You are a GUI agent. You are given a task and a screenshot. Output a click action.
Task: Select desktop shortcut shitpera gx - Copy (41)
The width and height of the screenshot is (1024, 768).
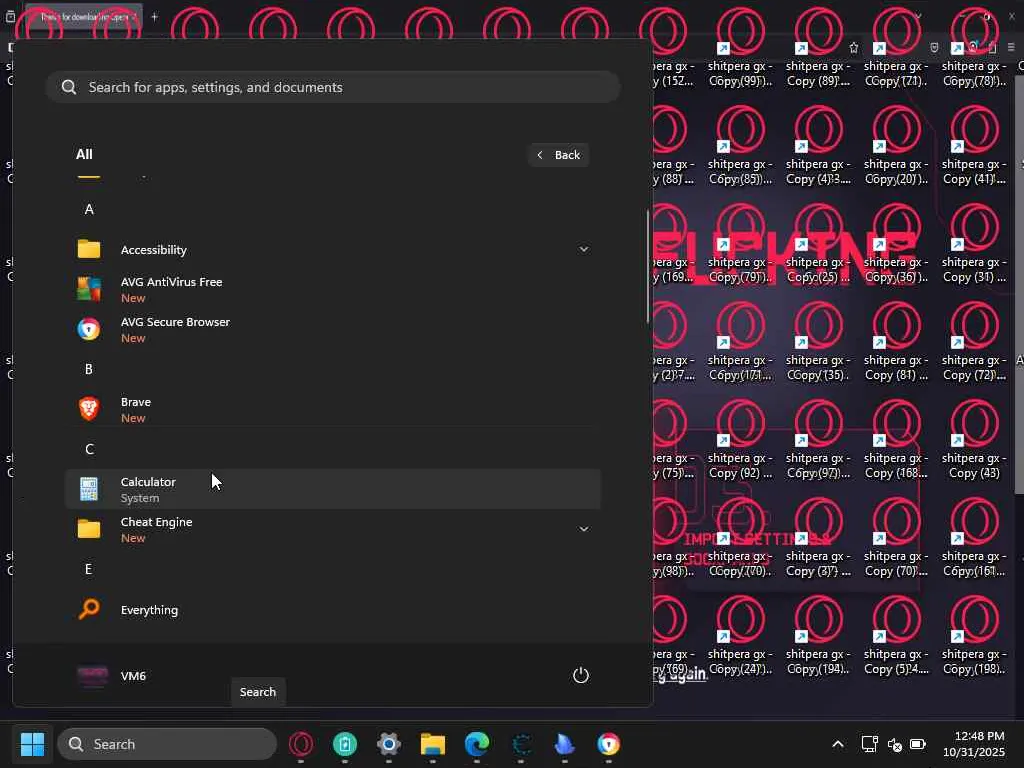coord(974,147)
